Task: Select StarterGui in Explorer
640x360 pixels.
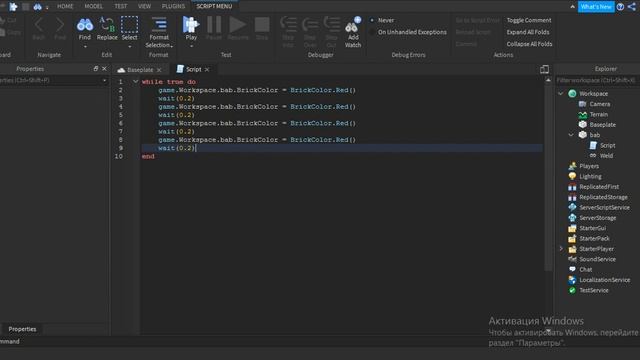Action: click(592, 228)
